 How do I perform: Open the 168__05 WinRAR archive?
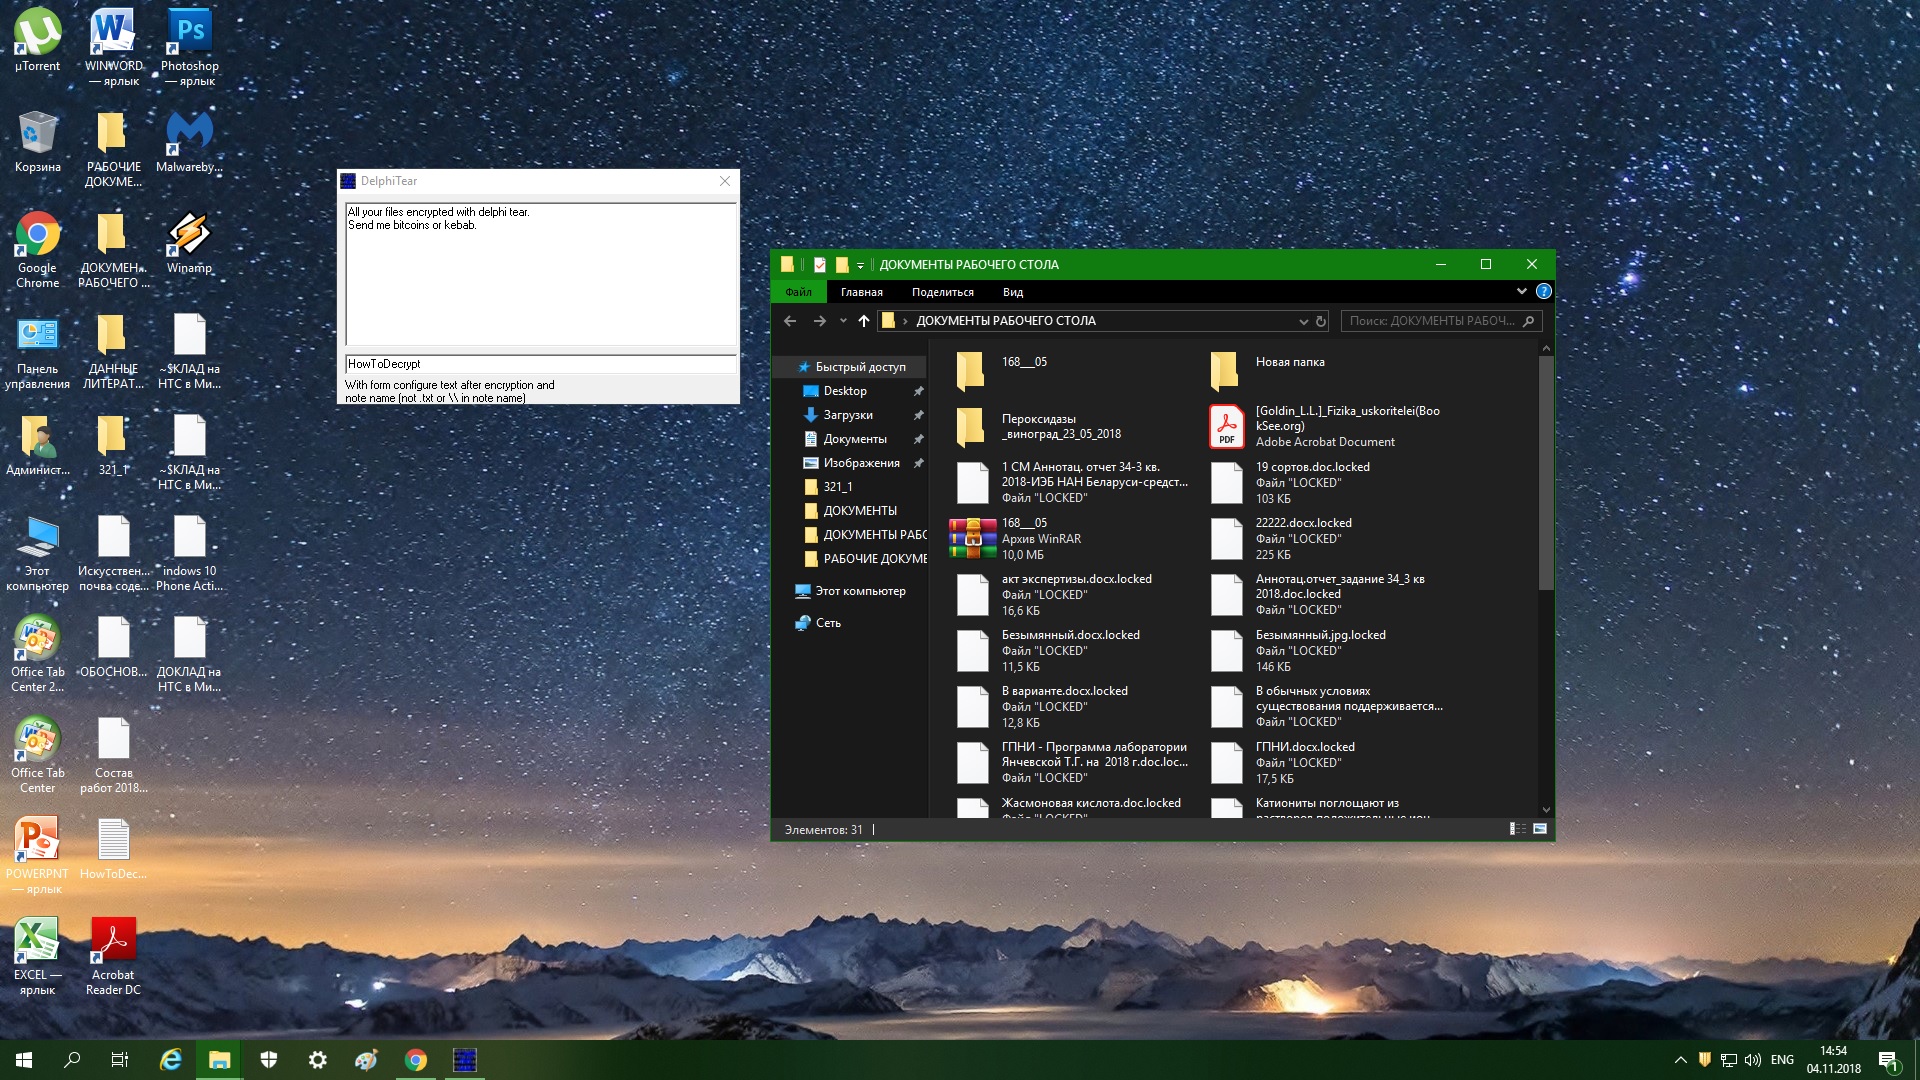[972, 538]
